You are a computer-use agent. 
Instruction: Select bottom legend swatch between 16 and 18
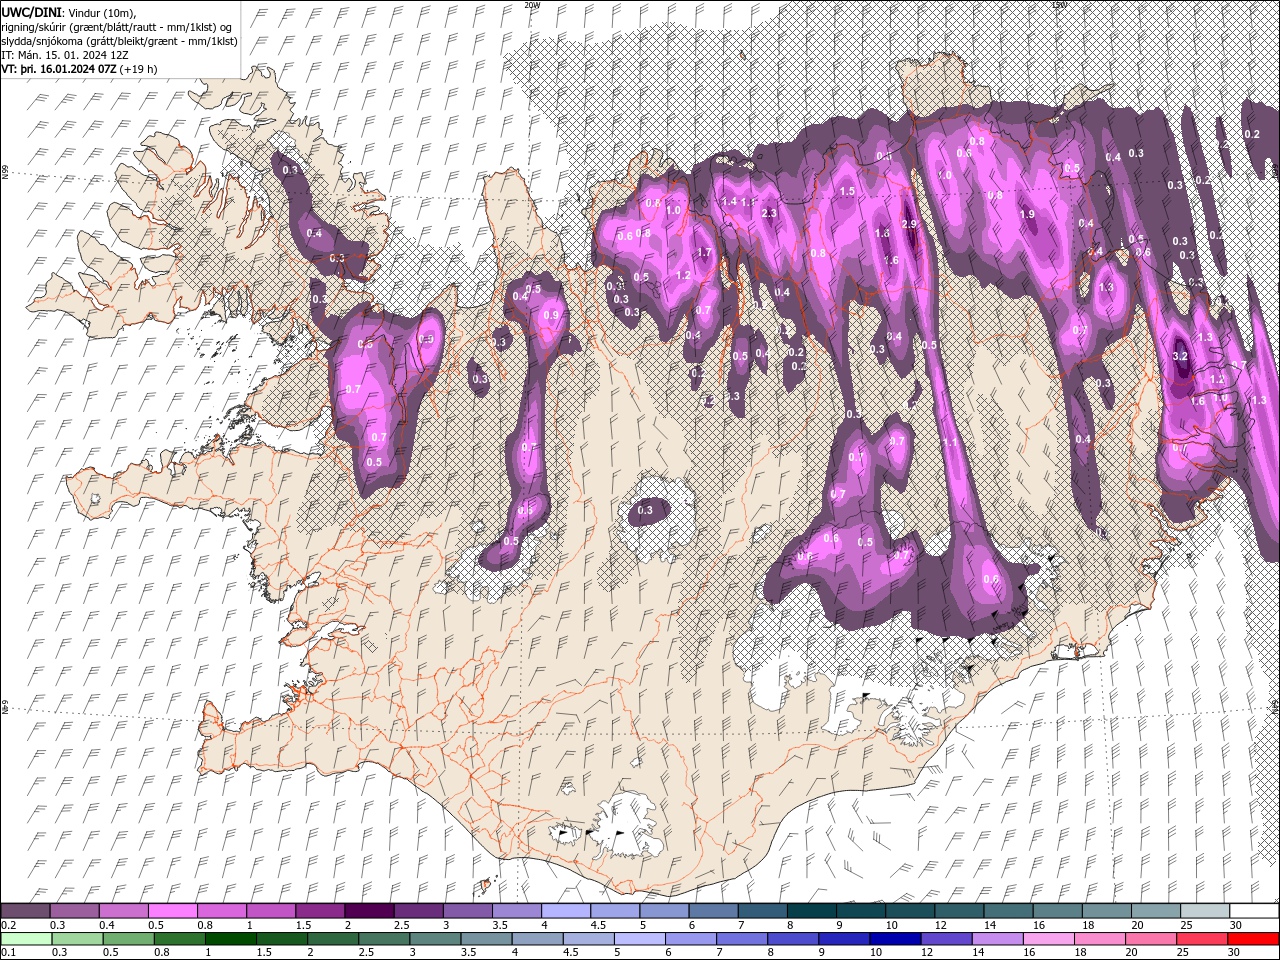click(x=1050, y=939)
